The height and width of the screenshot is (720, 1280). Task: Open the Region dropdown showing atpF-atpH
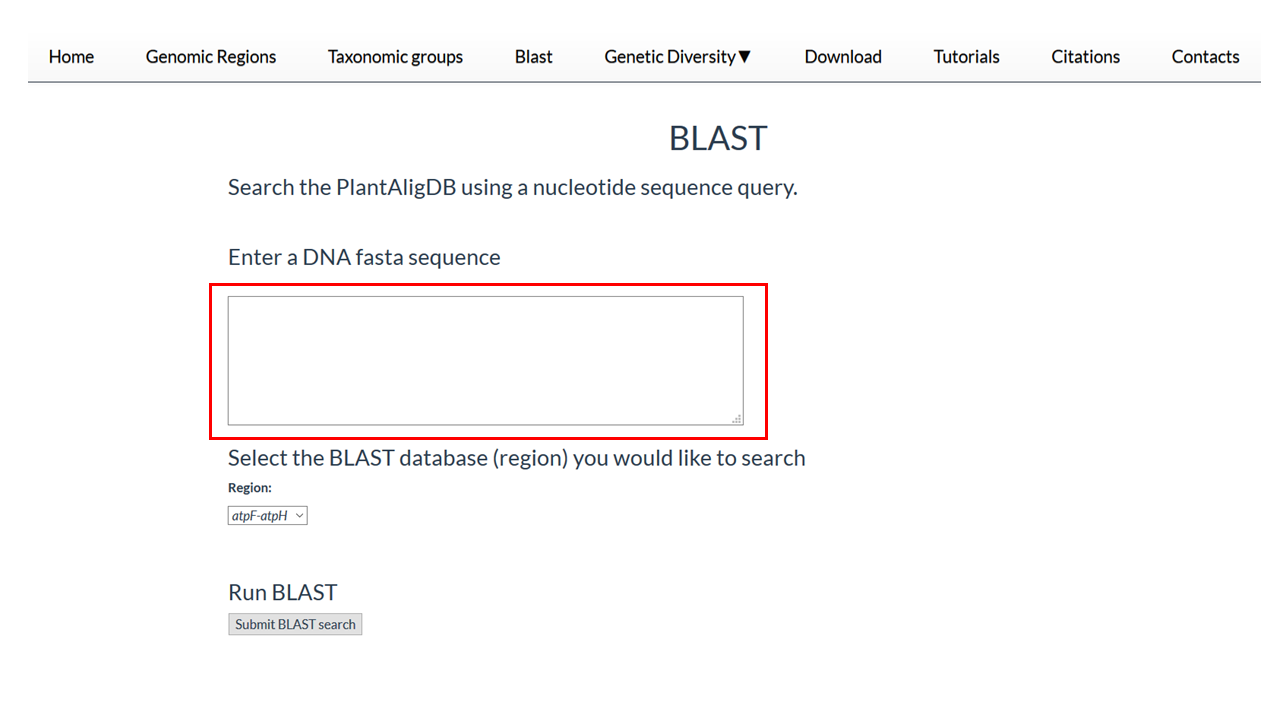(268, 516)
